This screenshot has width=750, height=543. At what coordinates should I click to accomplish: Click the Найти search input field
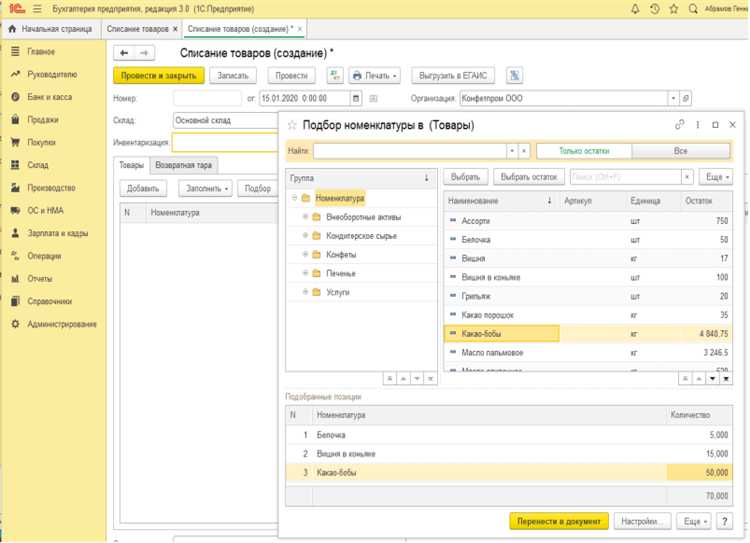pyautogui.click(x=410, y=151)
